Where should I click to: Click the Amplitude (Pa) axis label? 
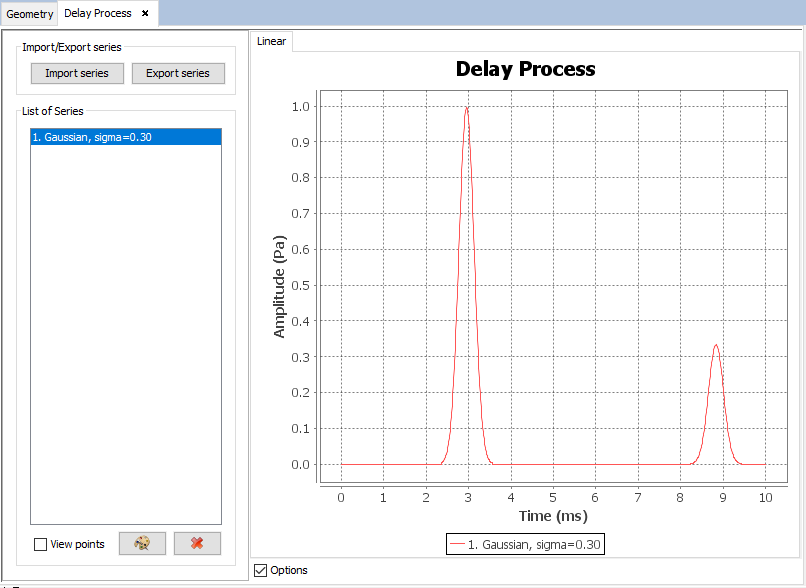click(280, 286)
